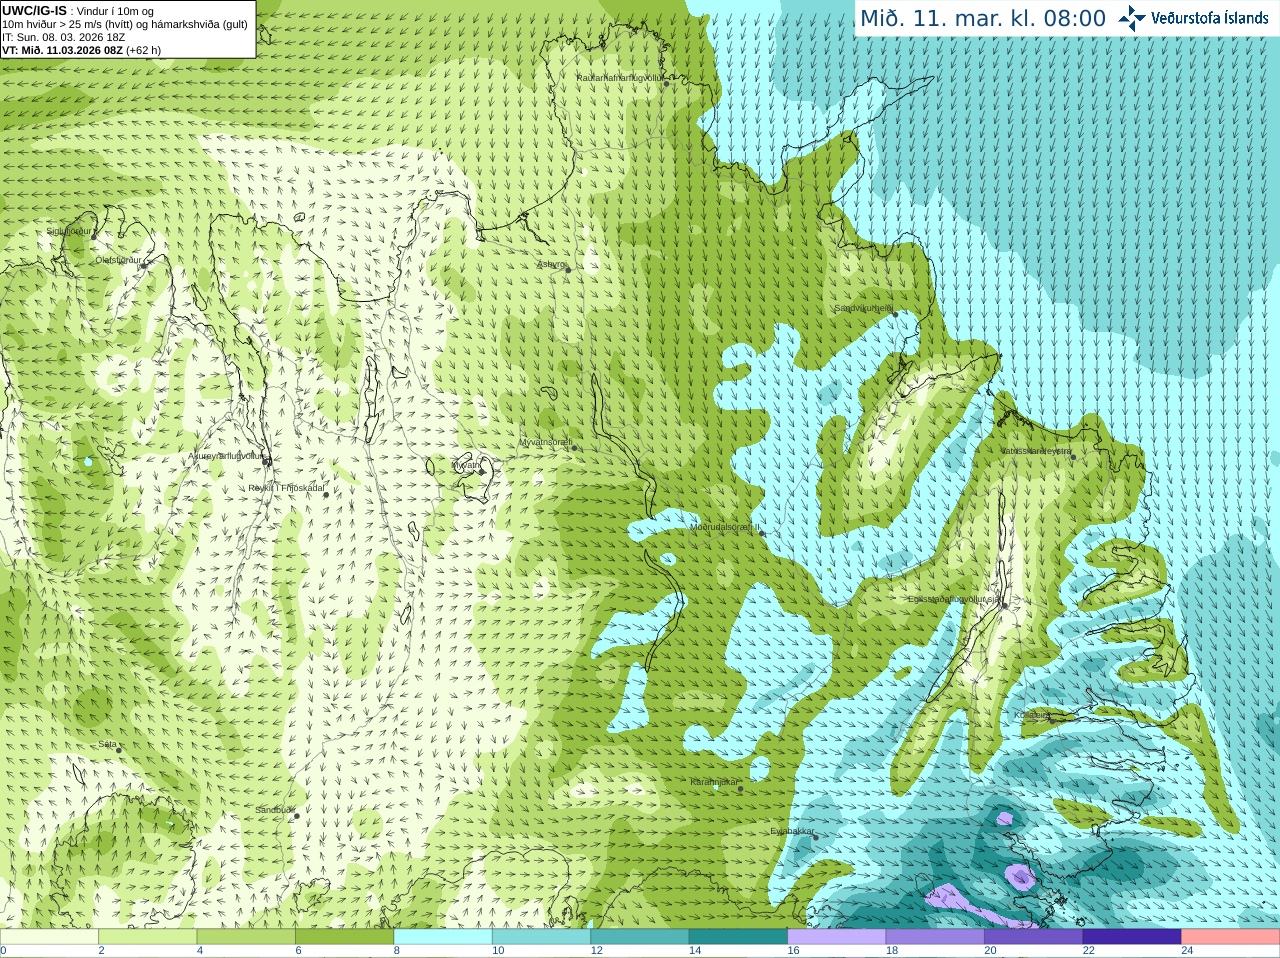Click the 10–12 m/s cyan legend swatch
Viewport: 1280px width, 958px height.
tap(541, 937)
